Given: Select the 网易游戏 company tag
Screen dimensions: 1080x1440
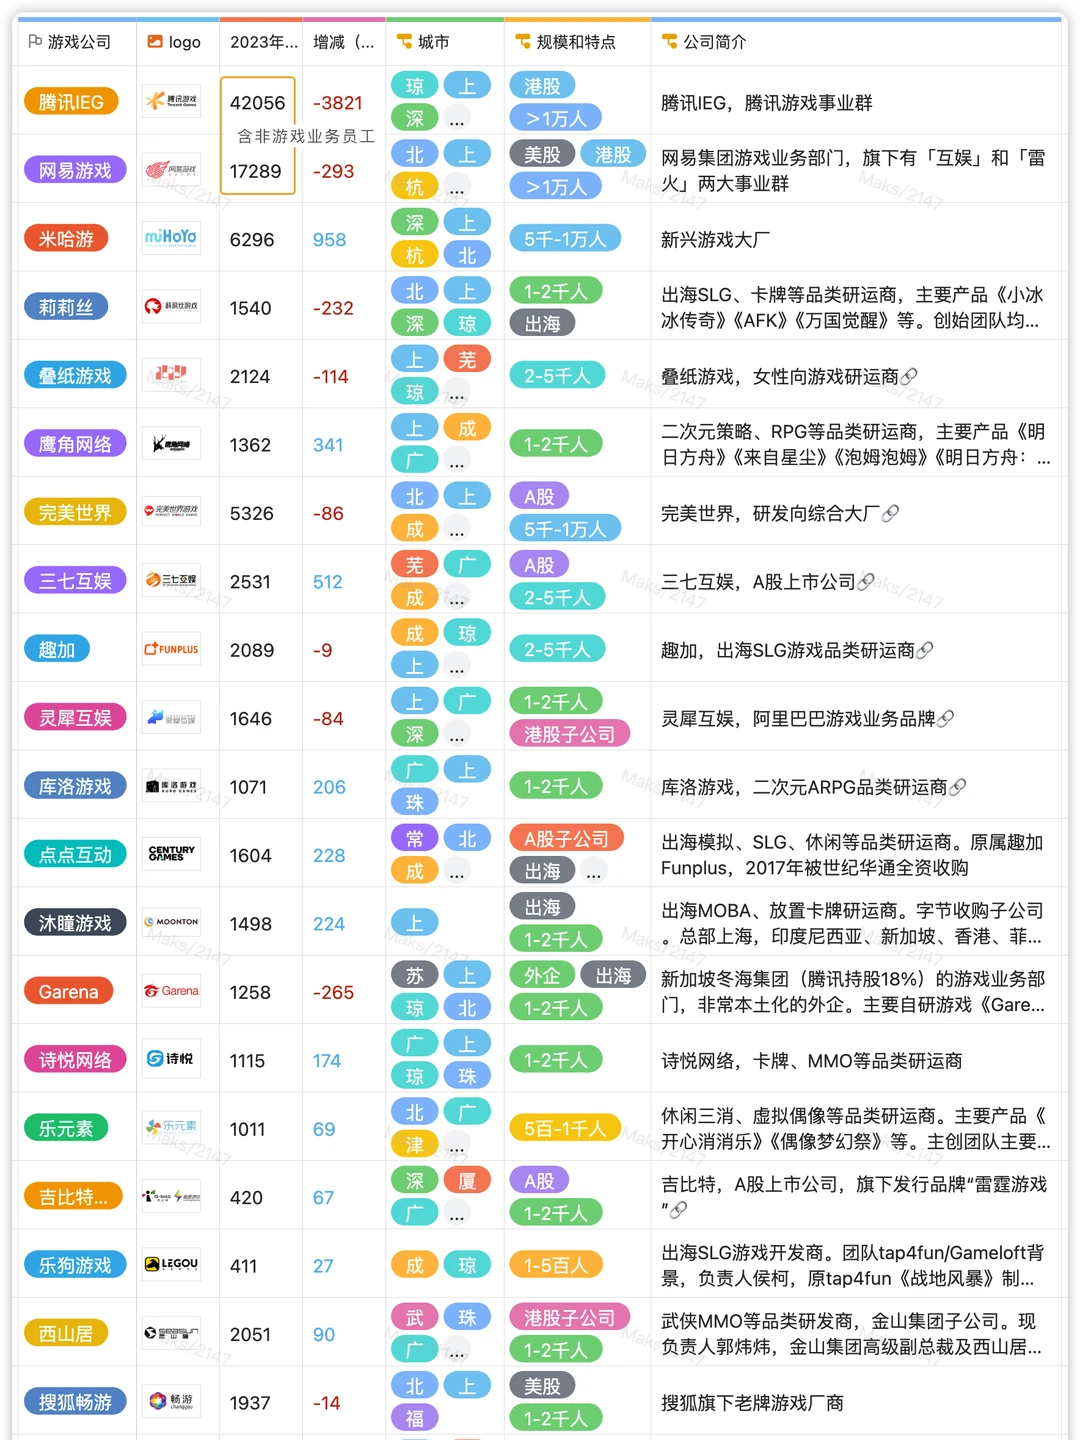Looking at the screenshot, I should click(75, 170).
